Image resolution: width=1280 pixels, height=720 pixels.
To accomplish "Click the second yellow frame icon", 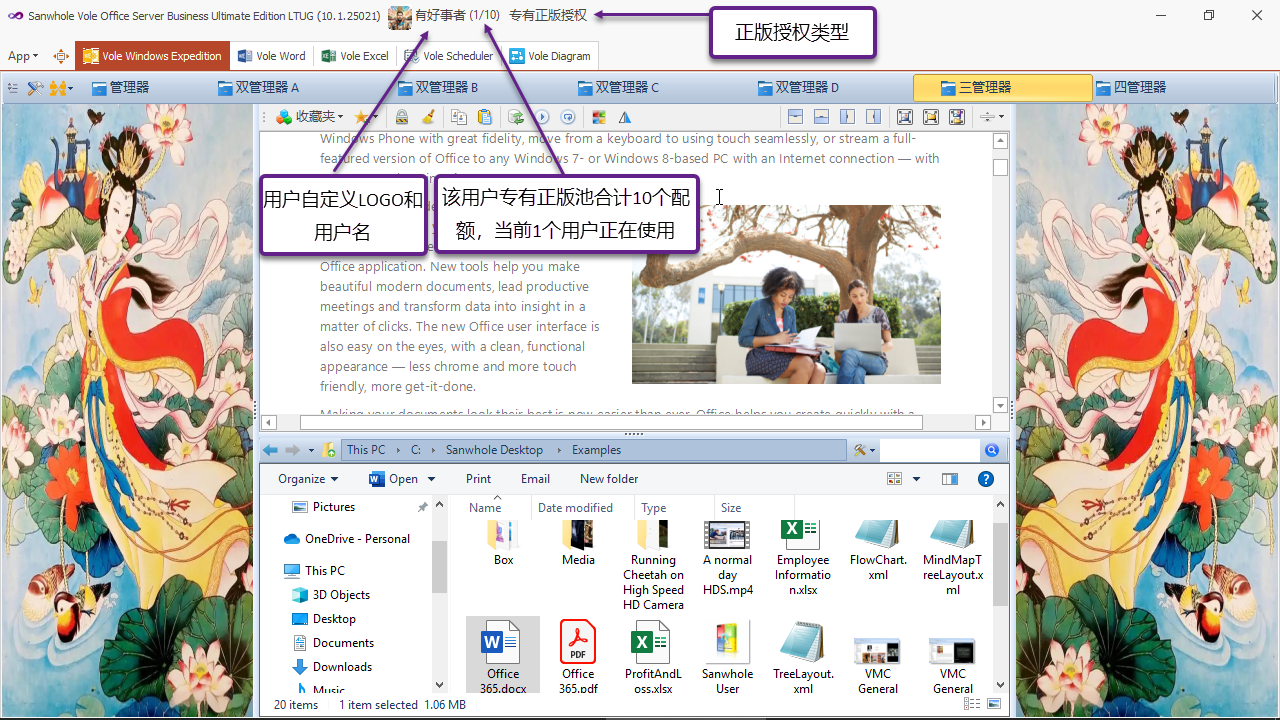I will pos(930,117).
